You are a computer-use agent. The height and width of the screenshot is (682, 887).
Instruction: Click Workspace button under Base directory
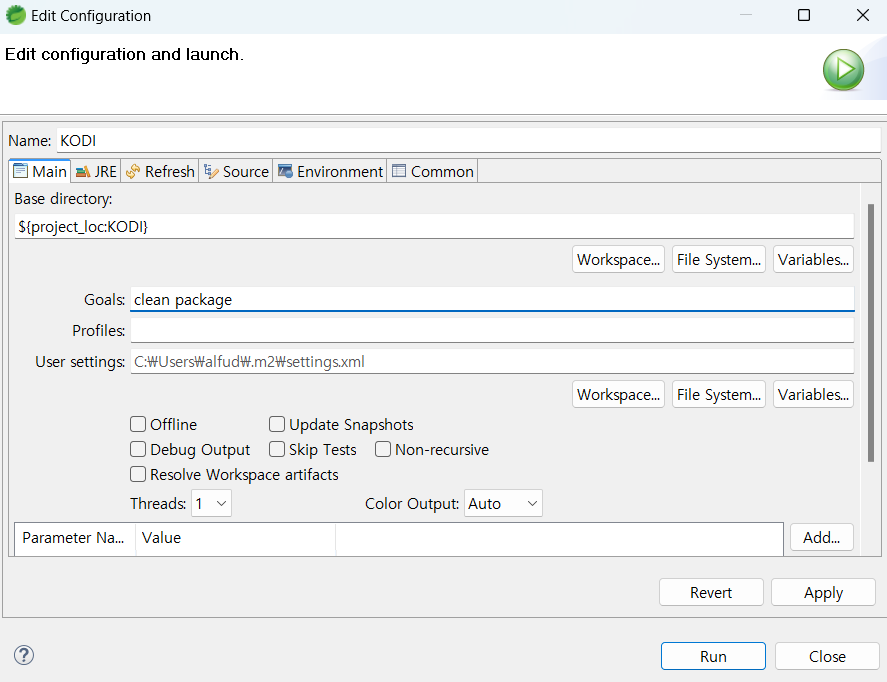click(x=618, y=260)
